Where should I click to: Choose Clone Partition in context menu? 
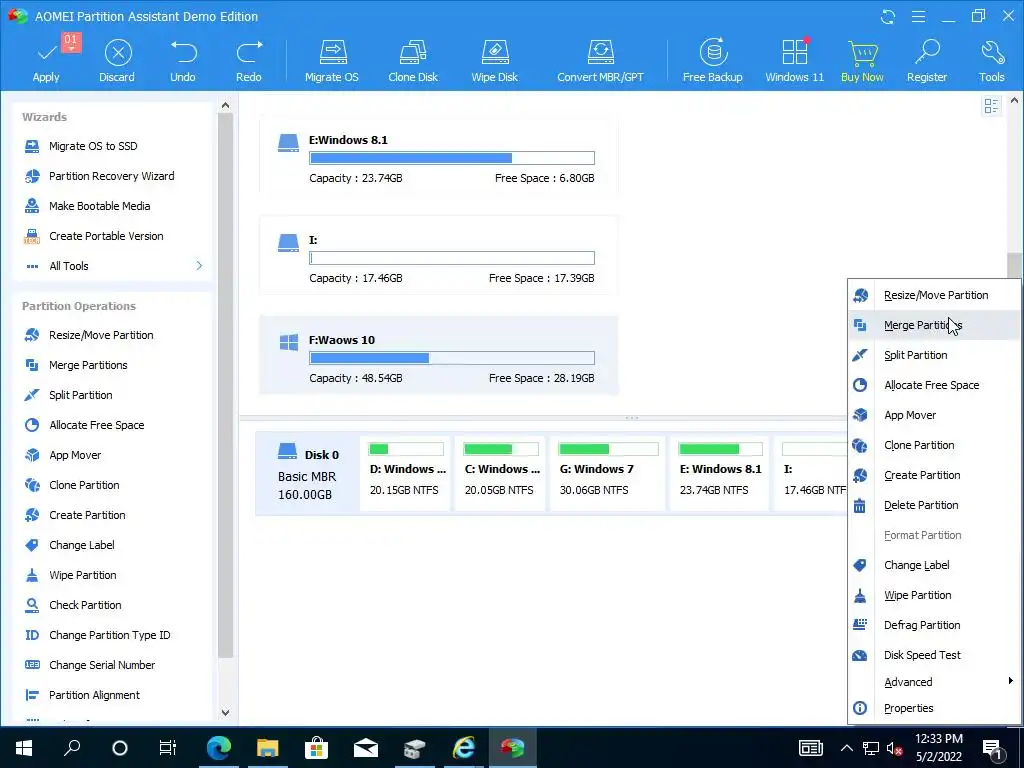(935, 445)
